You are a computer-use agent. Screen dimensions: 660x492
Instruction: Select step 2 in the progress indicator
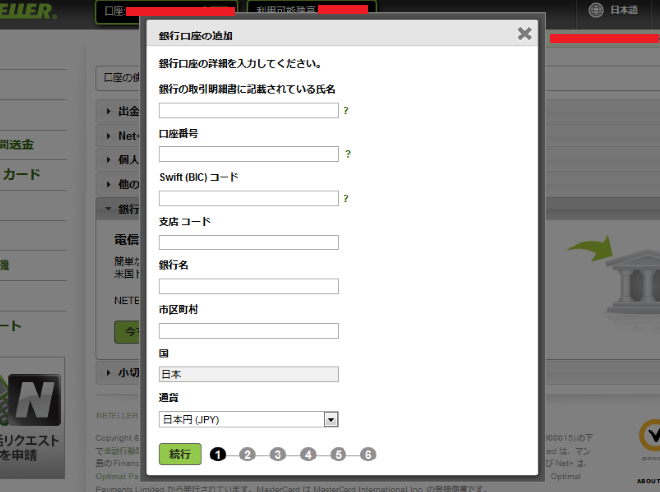click(x=248, y=455)
